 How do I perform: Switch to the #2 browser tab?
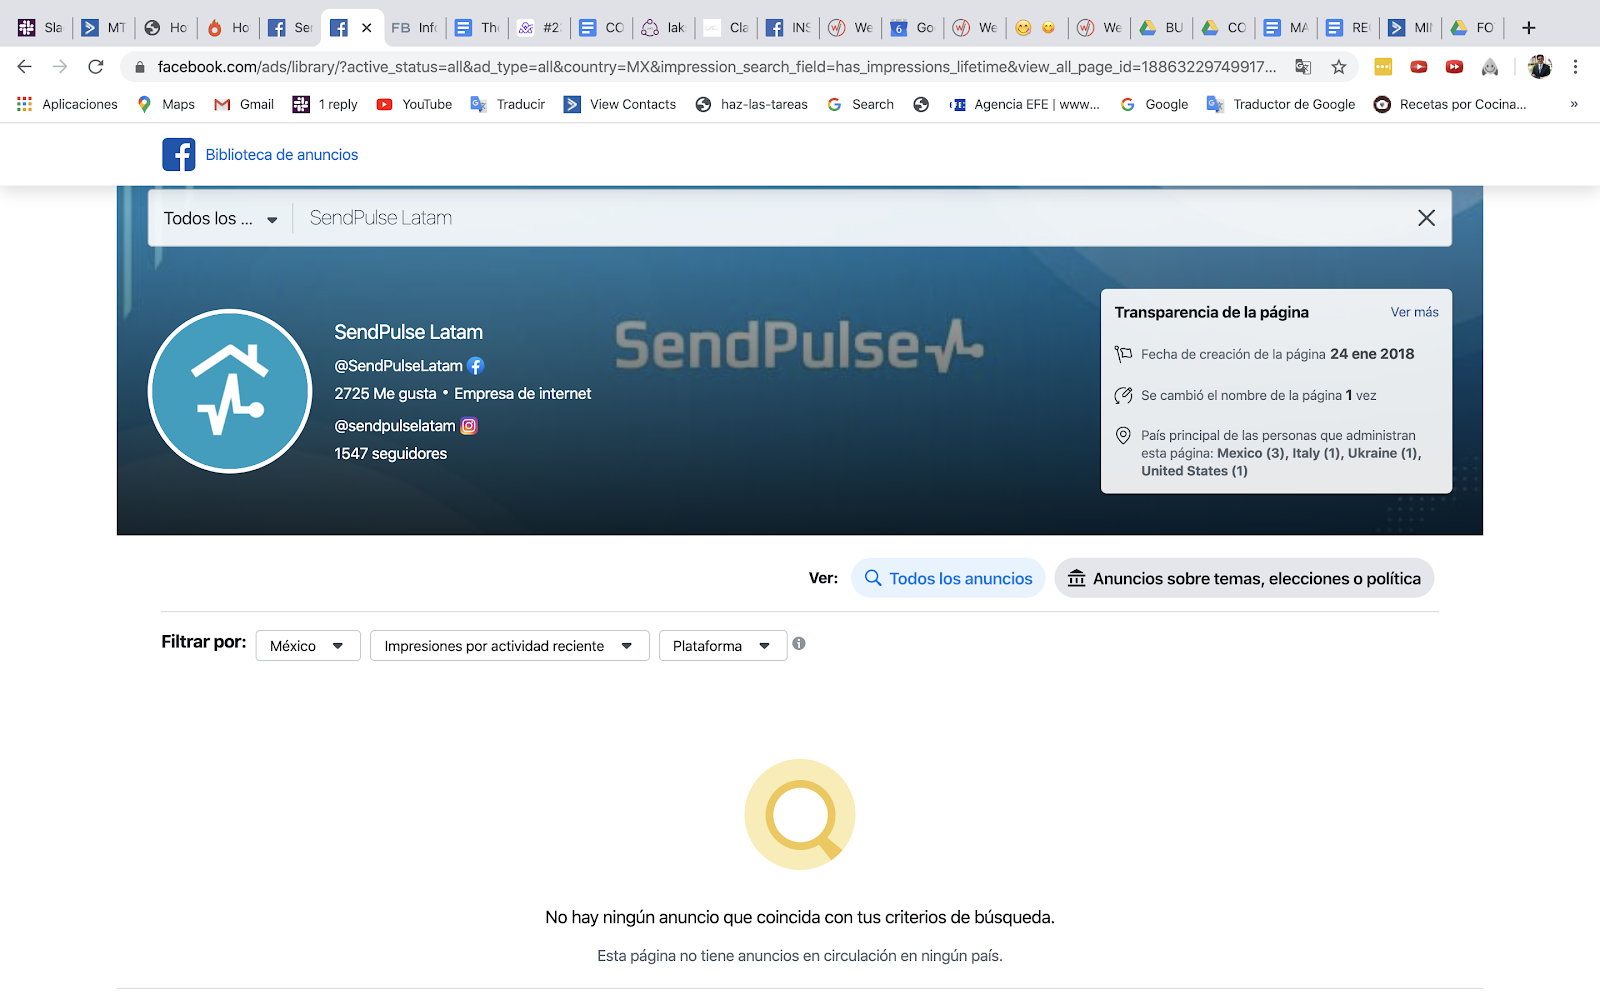coord(538,28)
